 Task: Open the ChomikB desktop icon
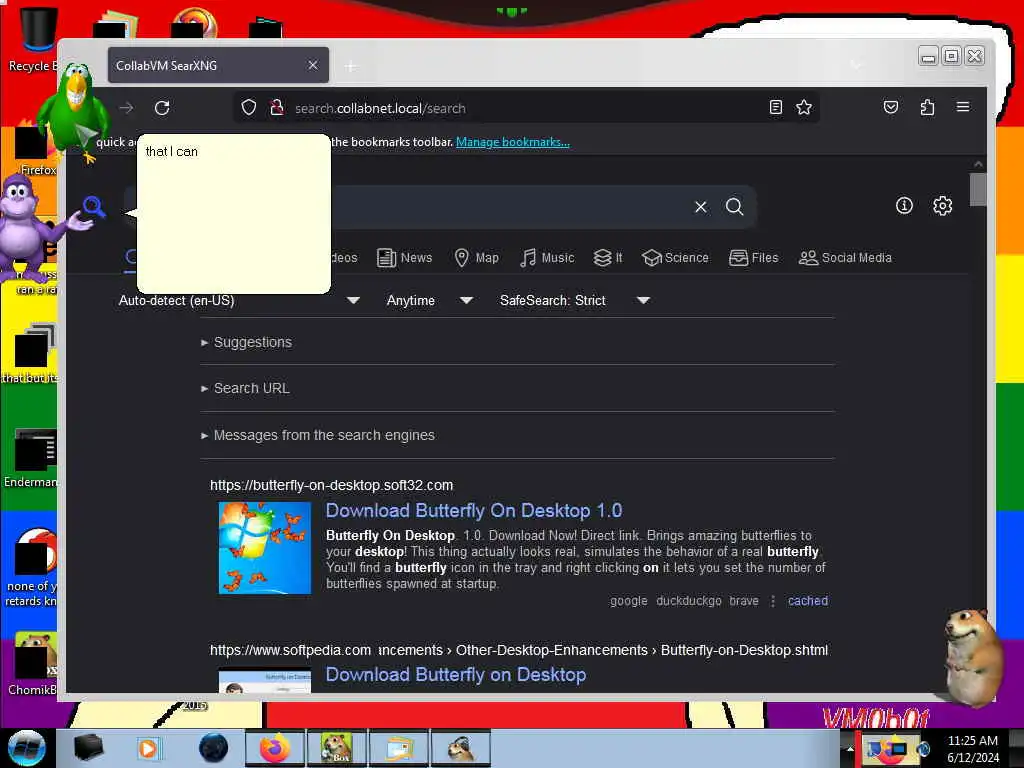click(x=33, y=665)
